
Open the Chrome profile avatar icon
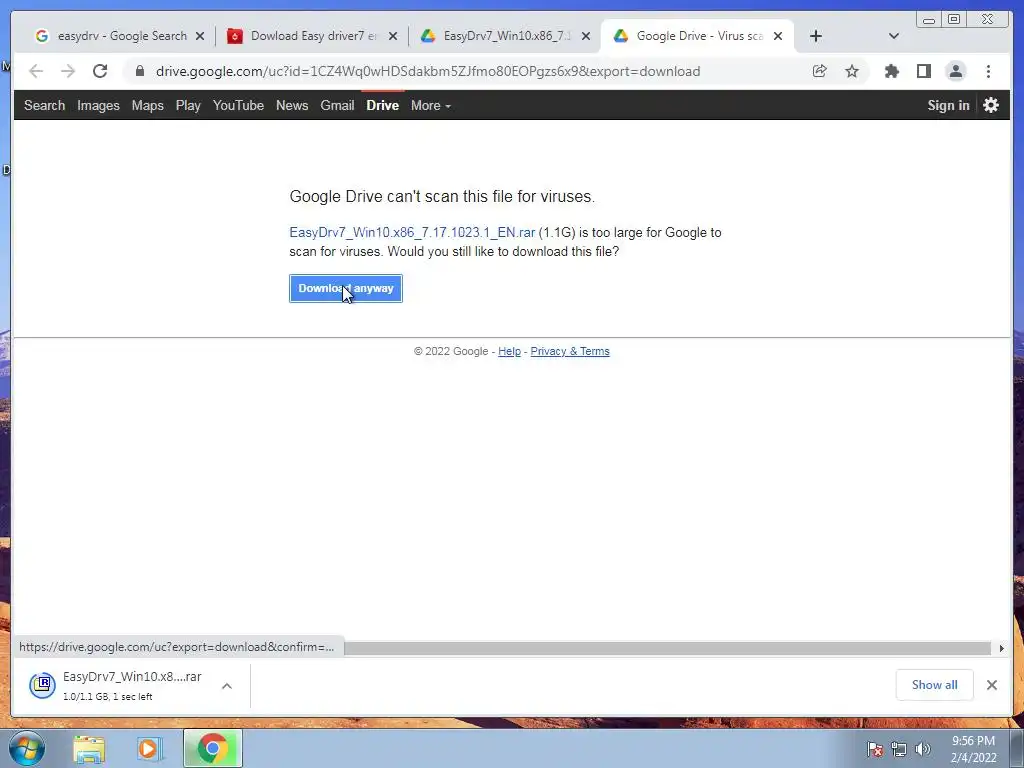[x=955, y=71]
